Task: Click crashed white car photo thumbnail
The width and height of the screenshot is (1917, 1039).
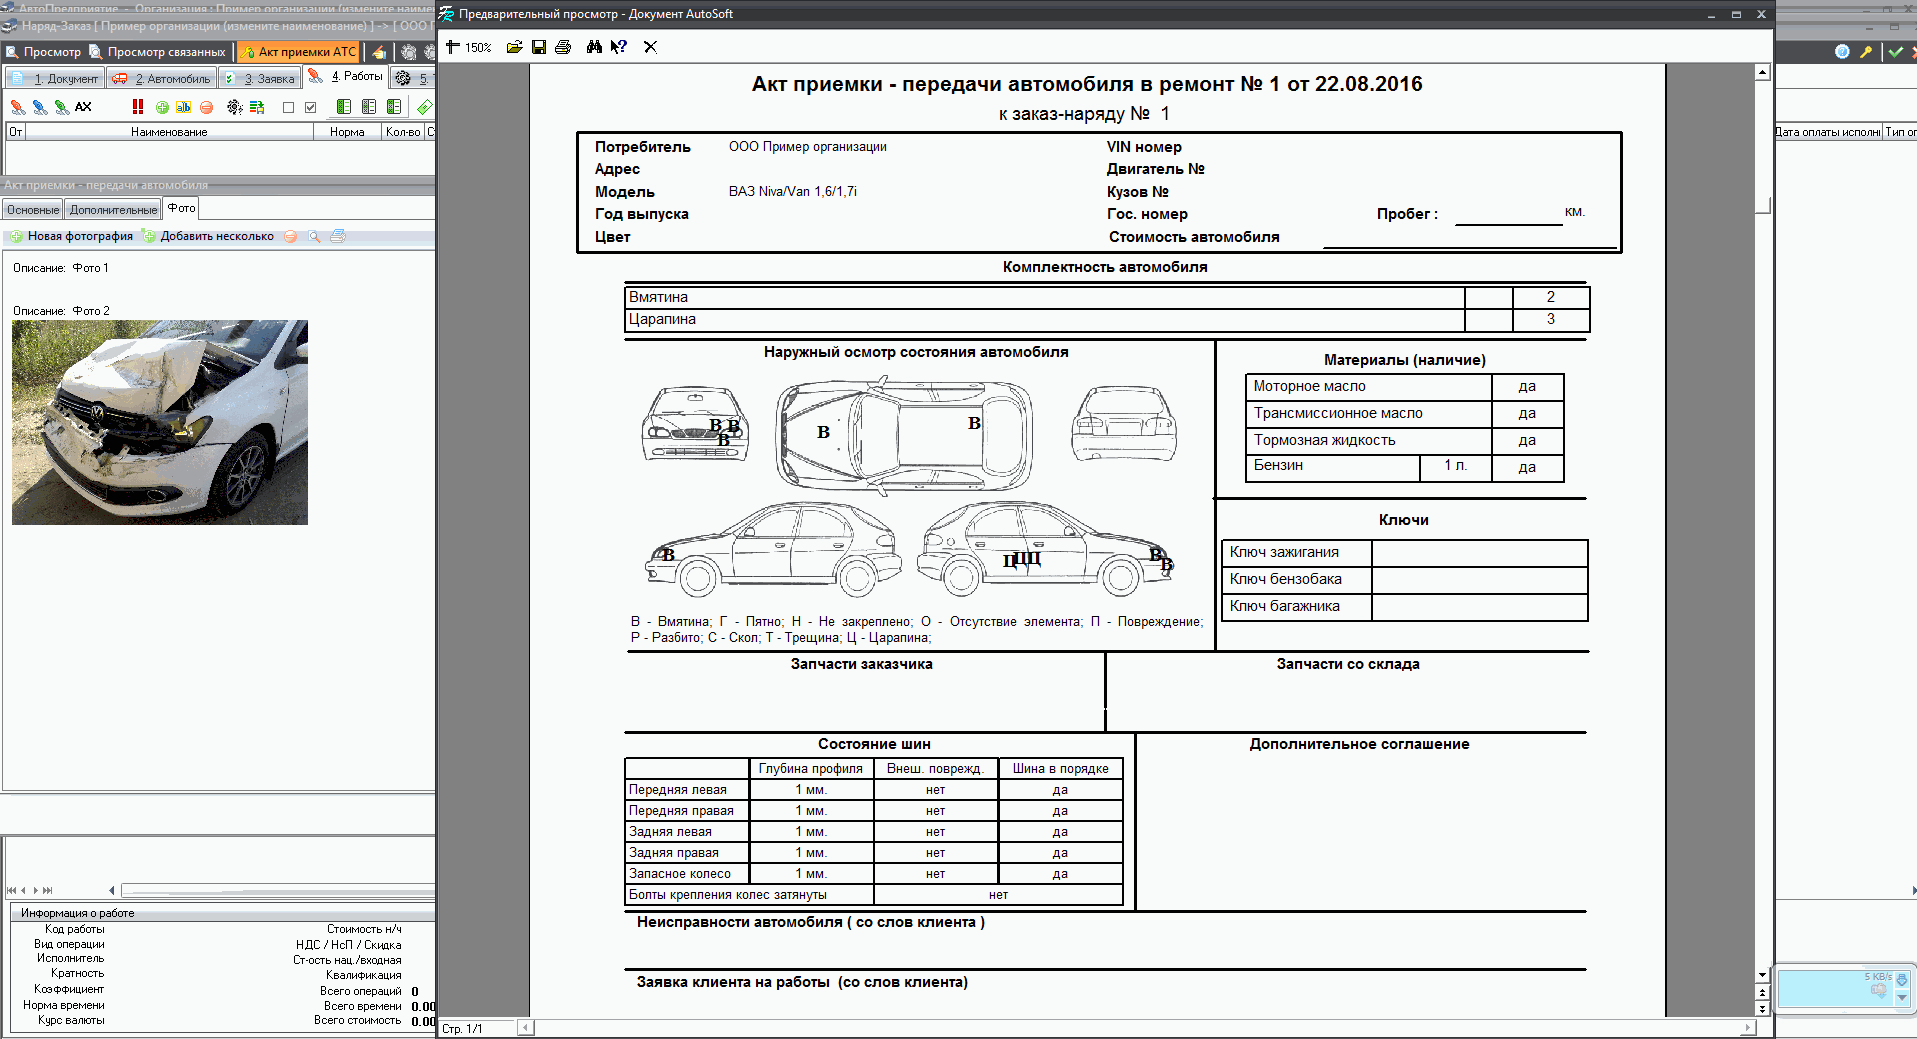Action: [x=160, y=422]
